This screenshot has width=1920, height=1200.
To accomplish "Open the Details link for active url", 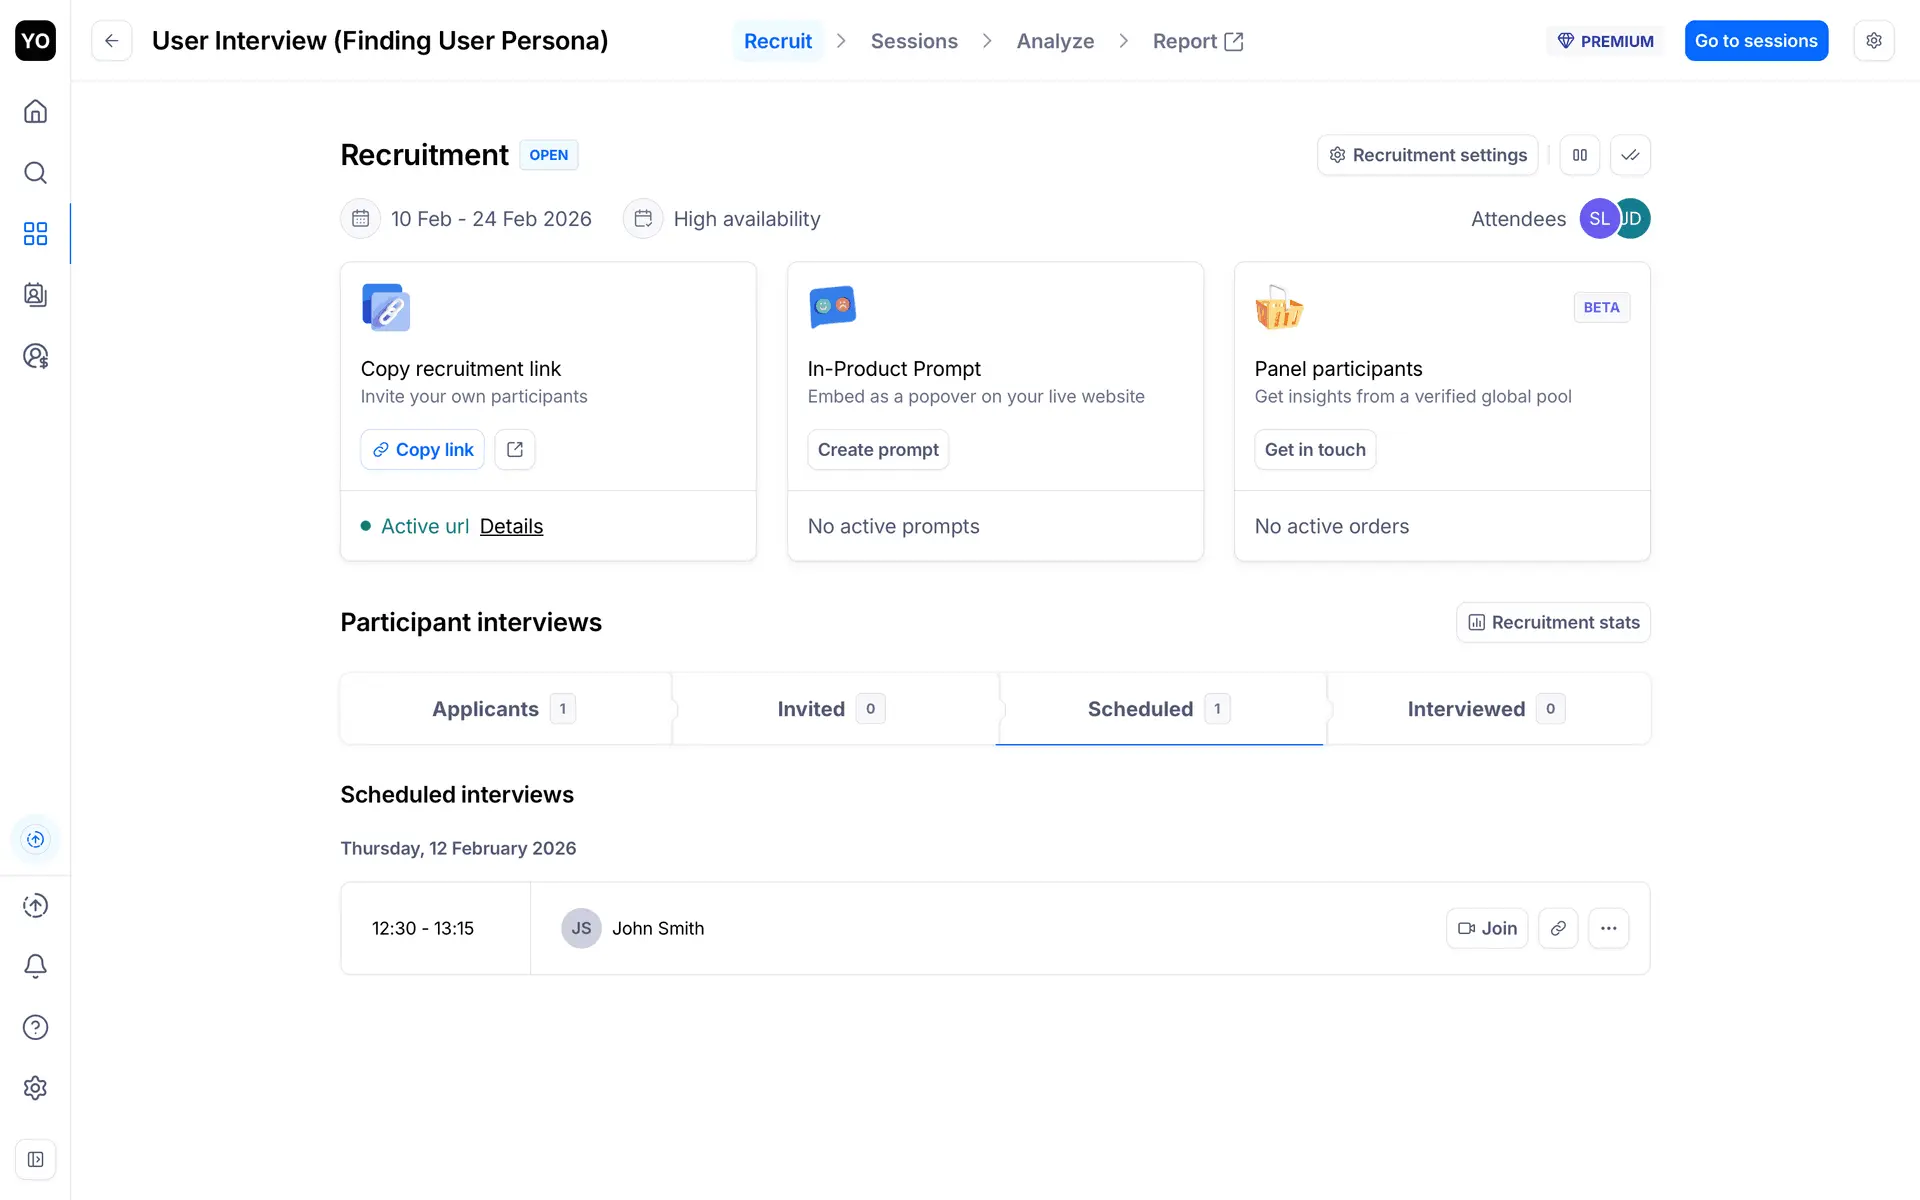I will pos(511,526).
